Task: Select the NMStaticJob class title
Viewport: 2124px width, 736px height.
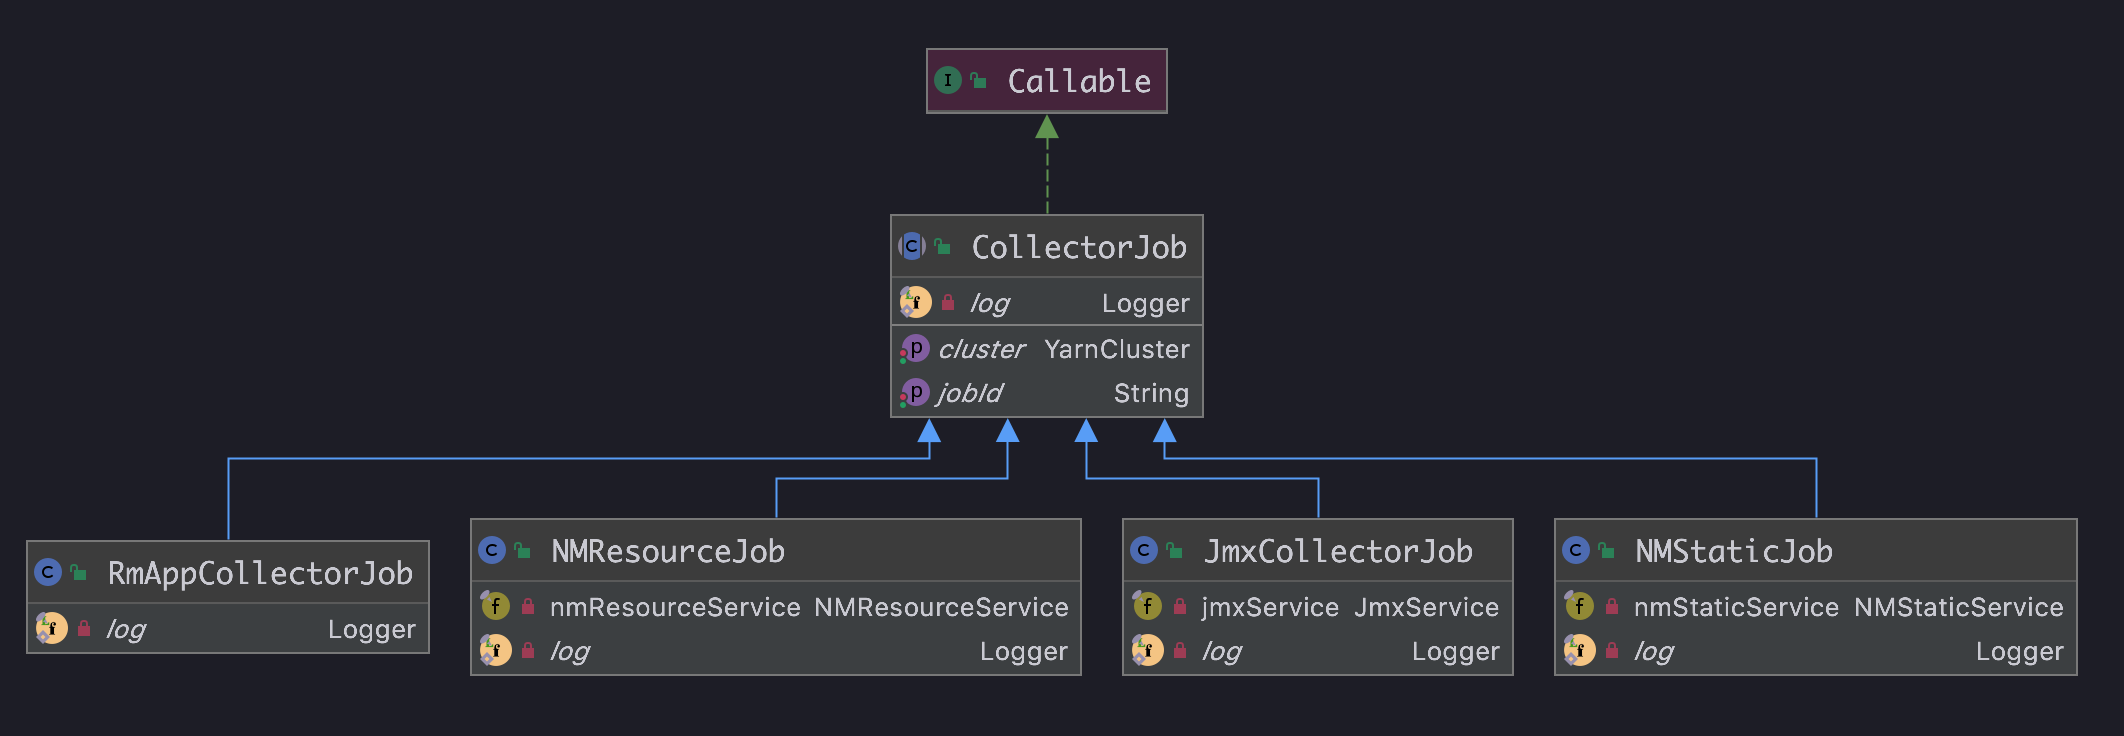Action: point(1734,551)
